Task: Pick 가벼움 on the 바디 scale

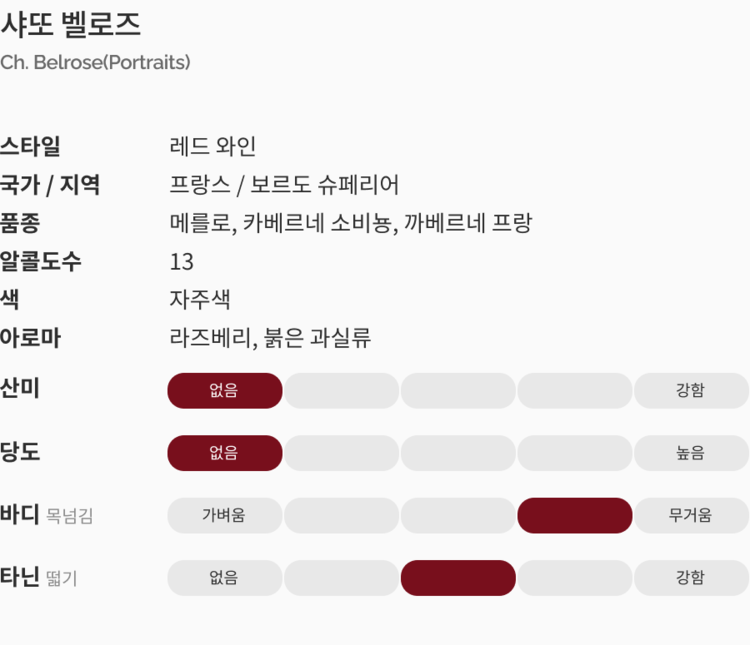Action: (224, 515)
